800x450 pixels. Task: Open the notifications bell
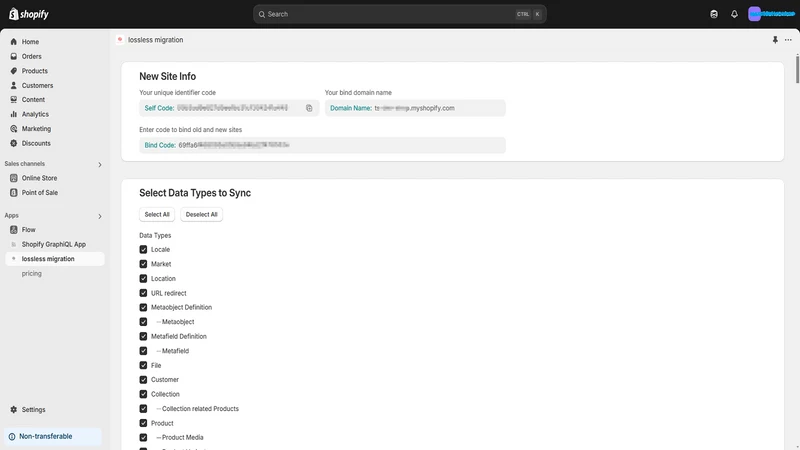point(734,14)
